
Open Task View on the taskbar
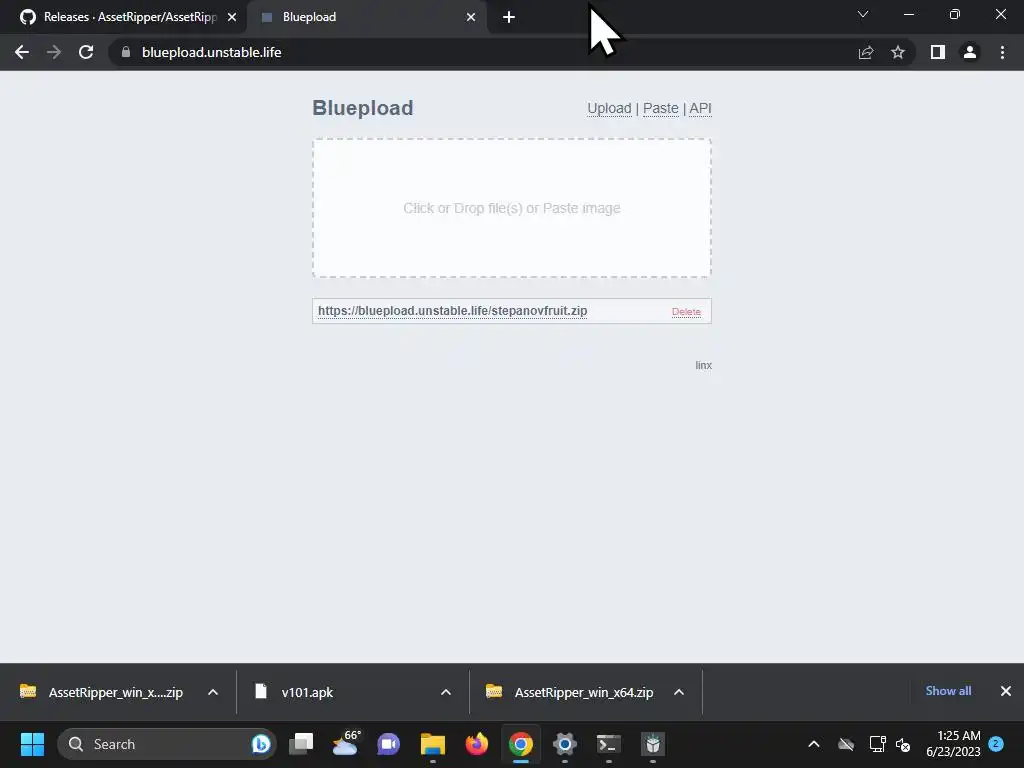click(x=301, y=744)
